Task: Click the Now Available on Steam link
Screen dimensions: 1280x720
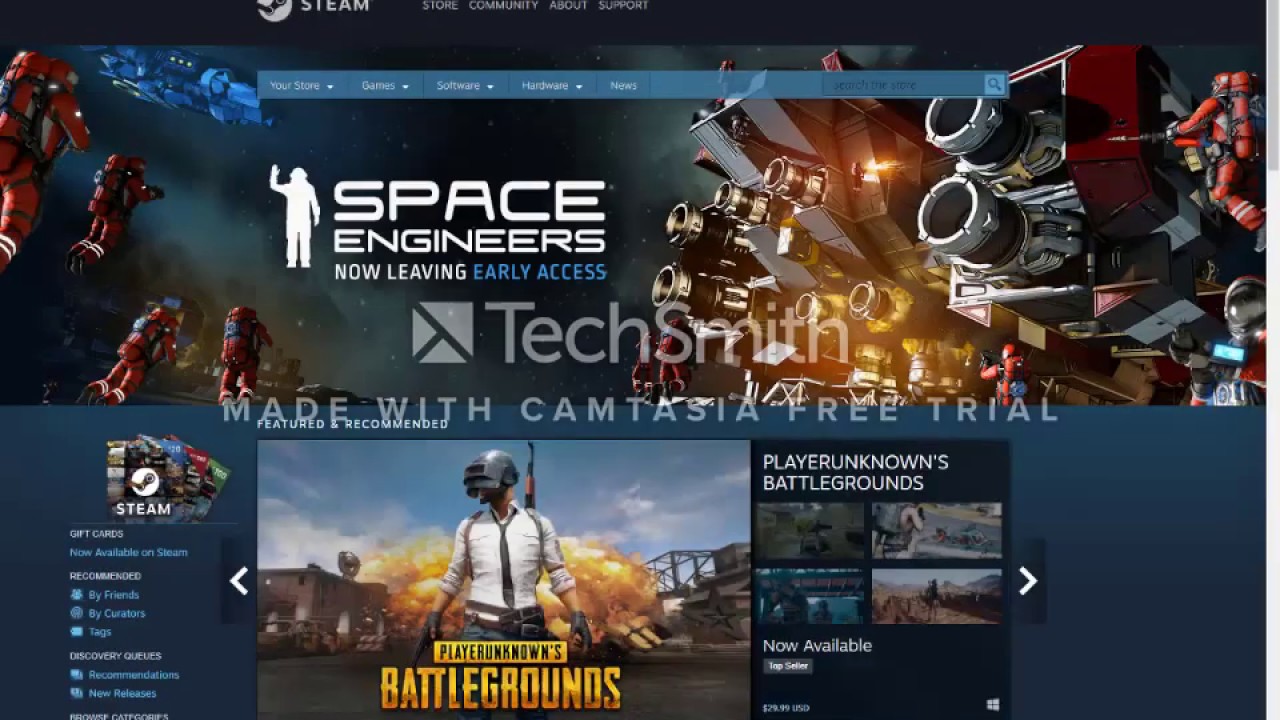Action: (128, 552)
